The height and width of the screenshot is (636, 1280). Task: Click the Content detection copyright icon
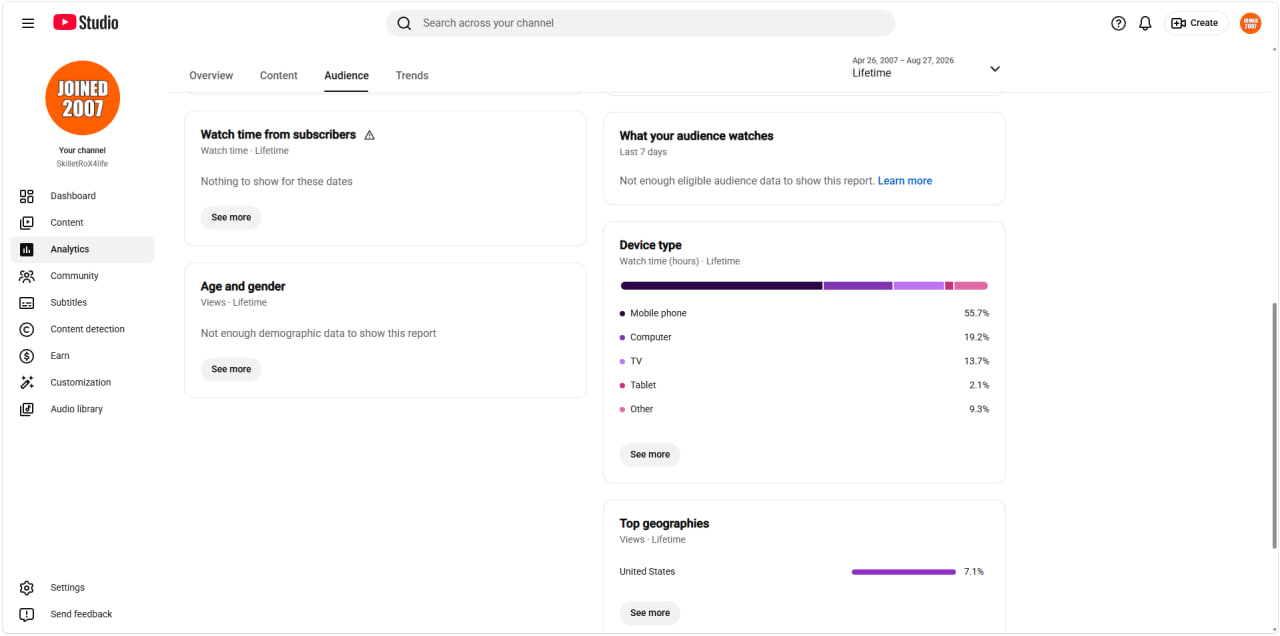click(x=27, y=329)
